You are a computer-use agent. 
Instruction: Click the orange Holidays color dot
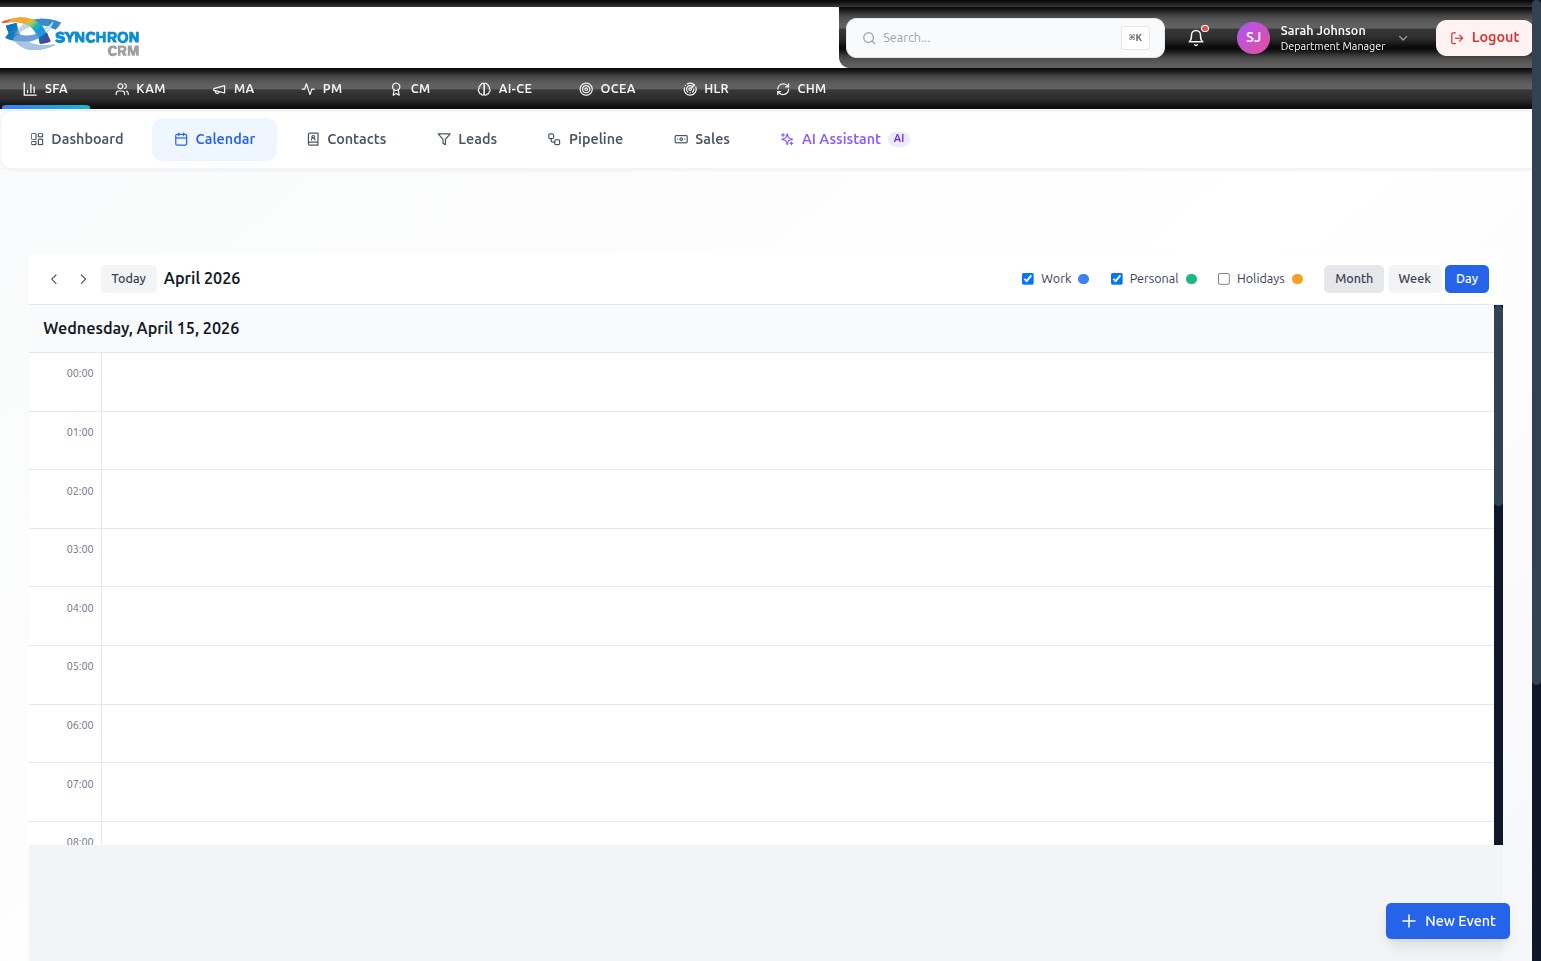tap(1298, 279)
